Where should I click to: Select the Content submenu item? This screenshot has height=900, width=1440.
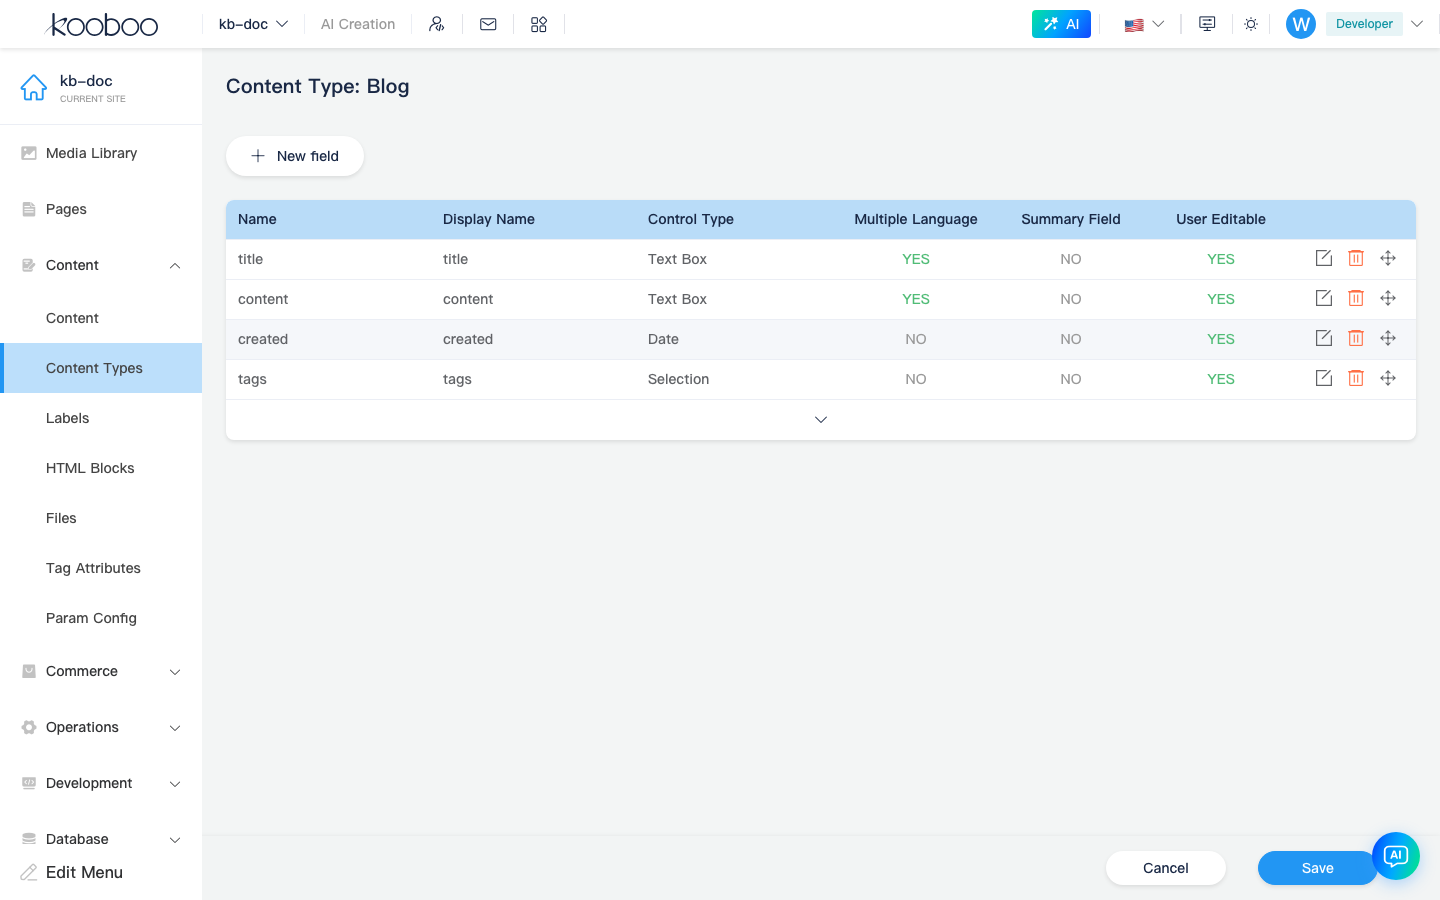pyautogui.click(x=101, y=318)
